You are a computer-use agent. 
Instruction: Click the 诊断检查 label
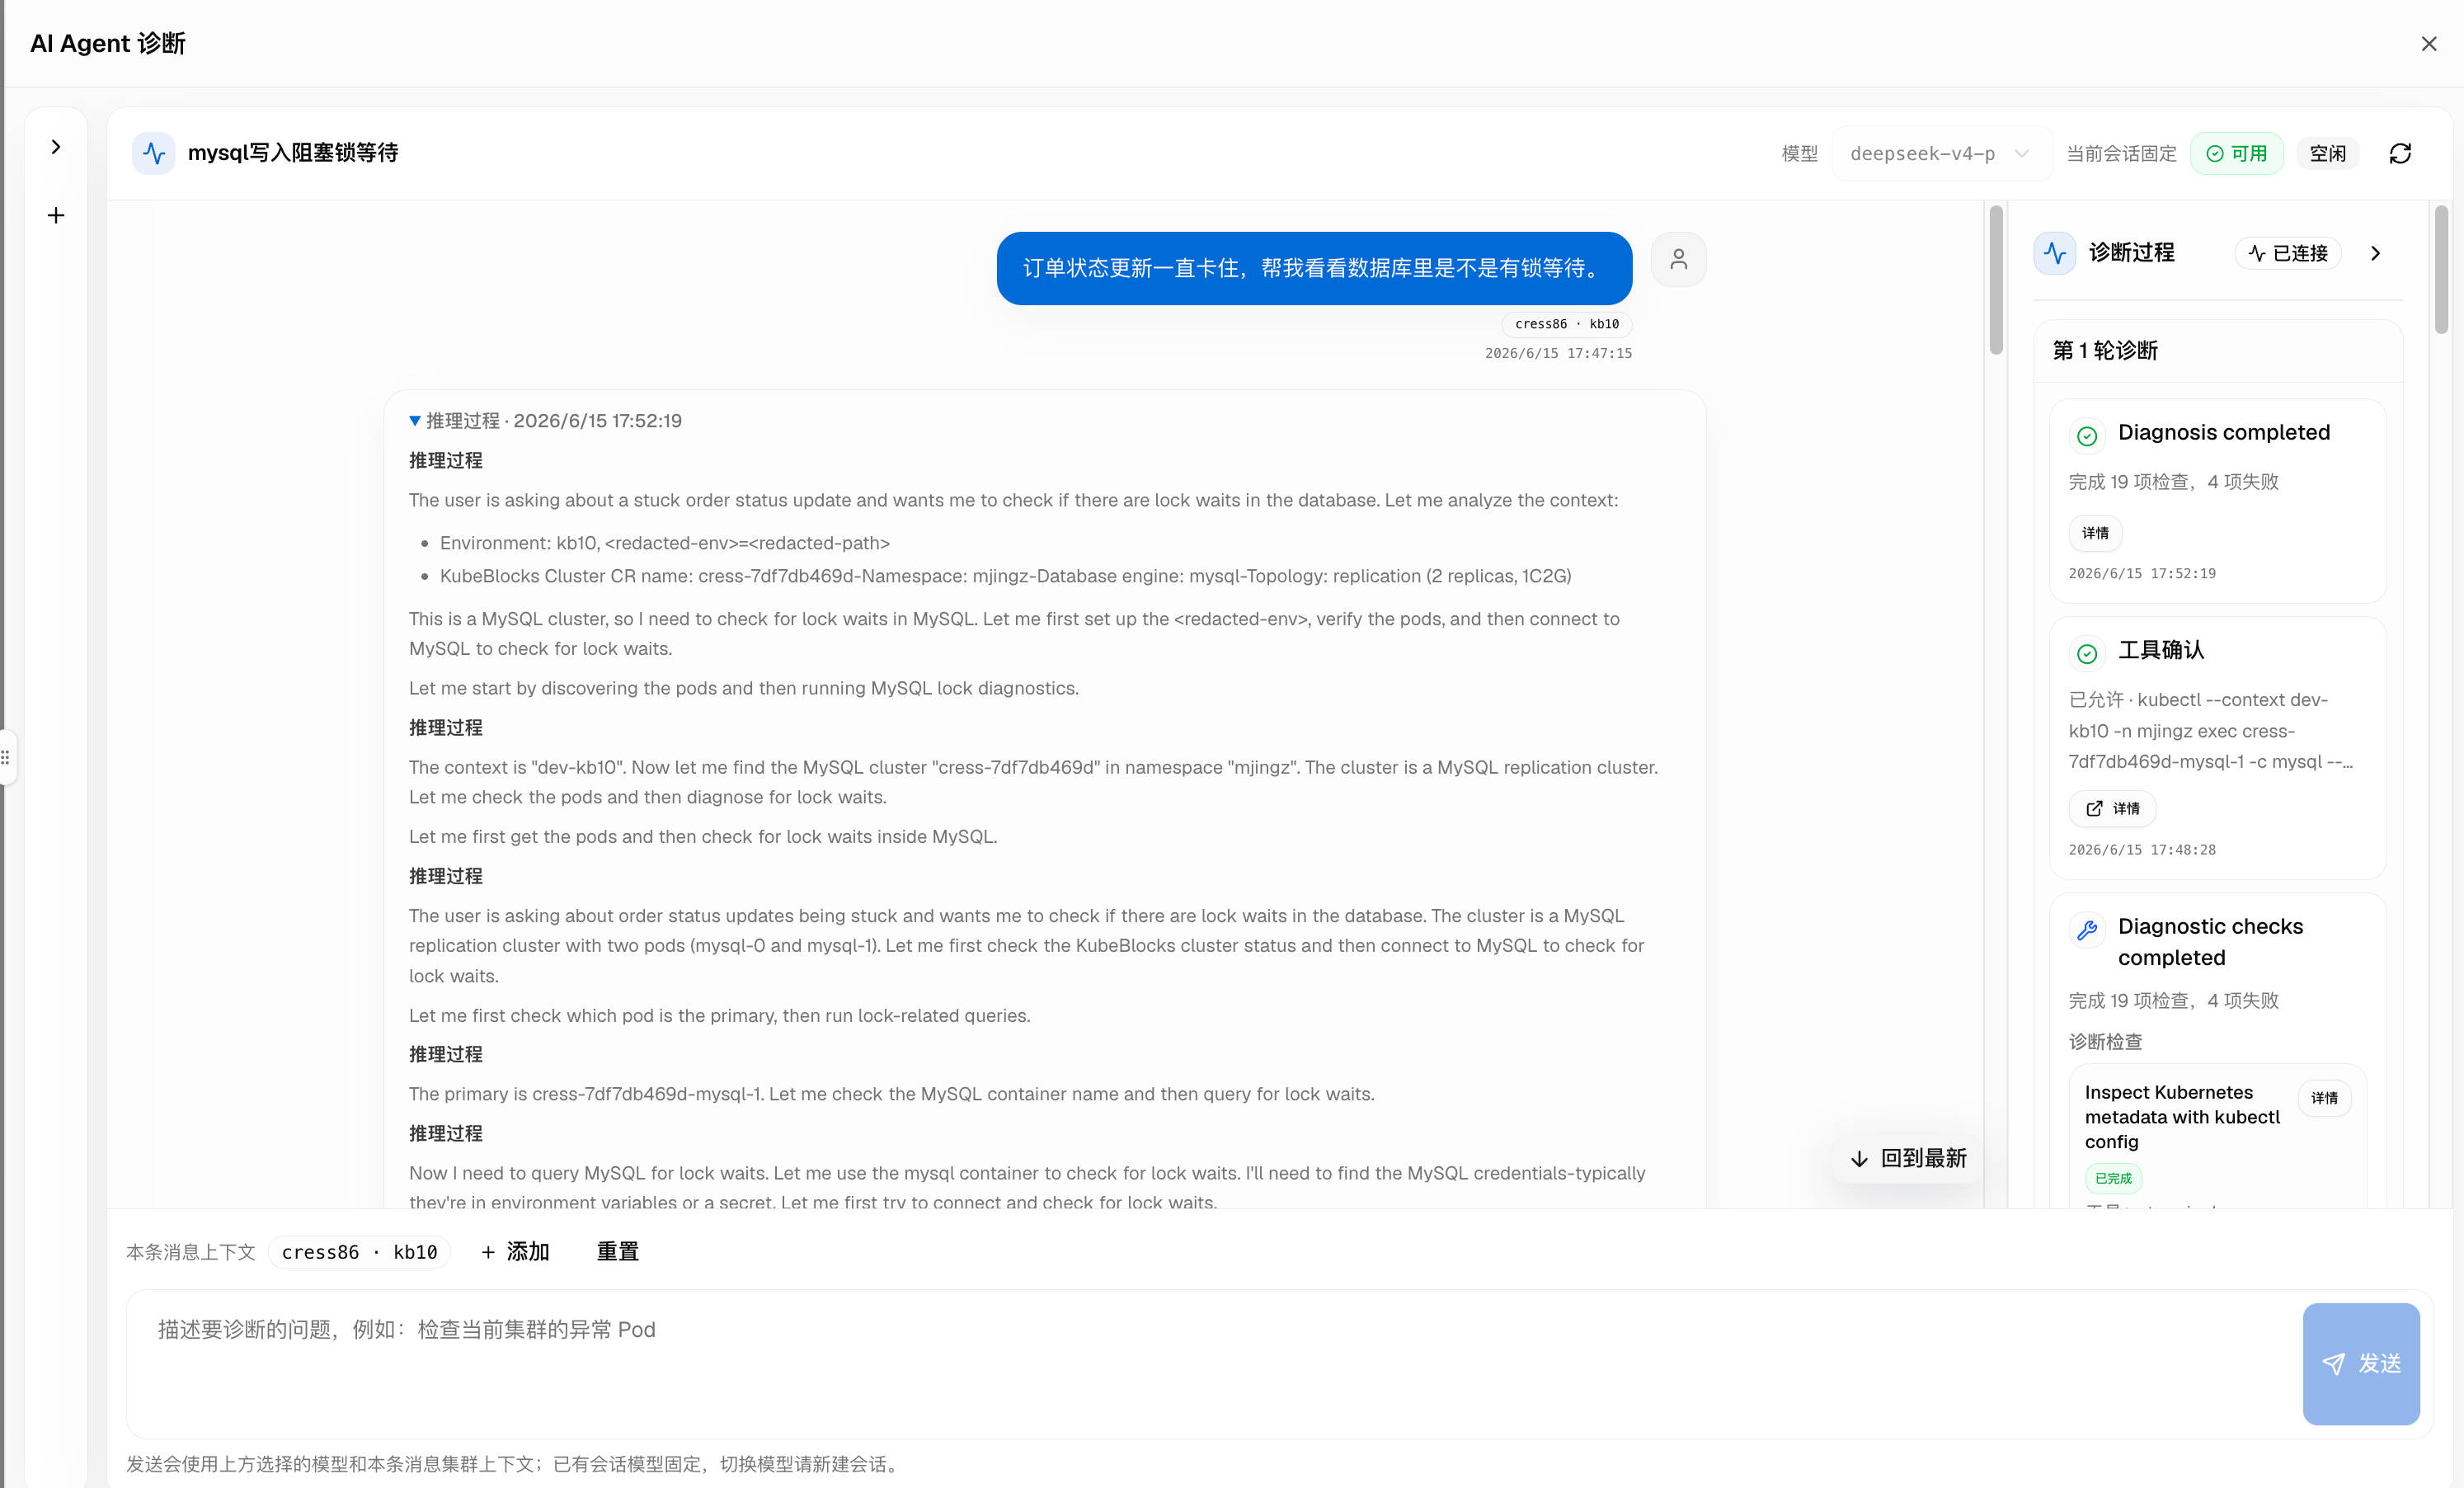coord(2105,1041)
